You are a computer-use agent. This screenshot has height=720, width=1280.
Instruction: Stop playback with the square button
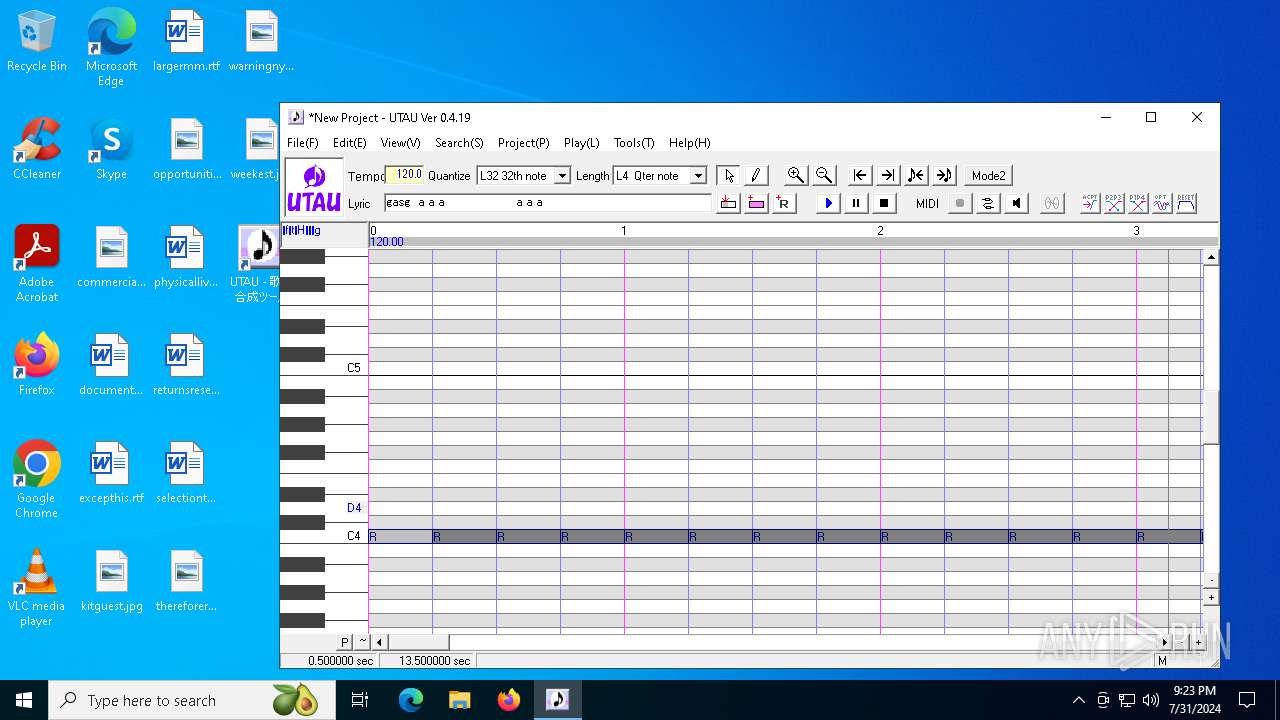(884, 203)
